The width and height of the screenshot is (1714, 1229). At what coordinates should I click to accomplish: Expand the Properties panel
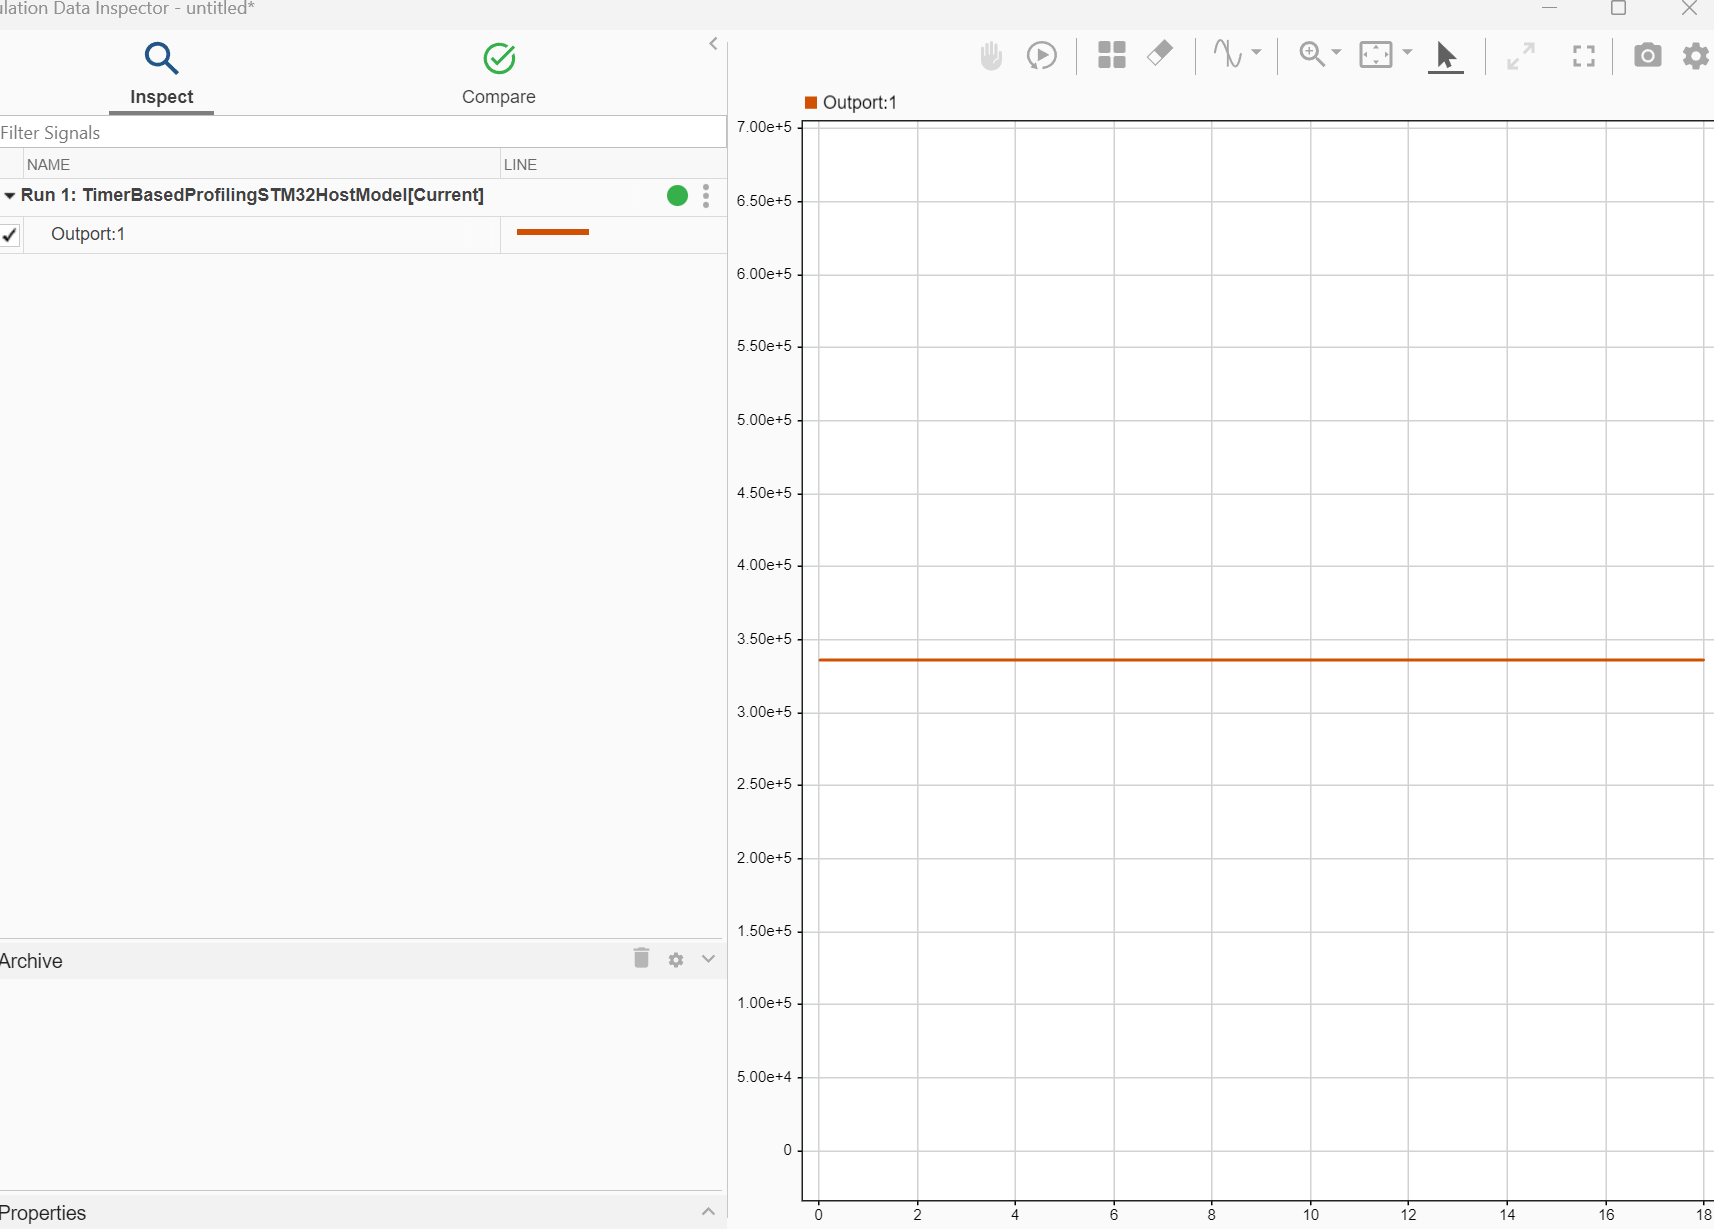708,1212
